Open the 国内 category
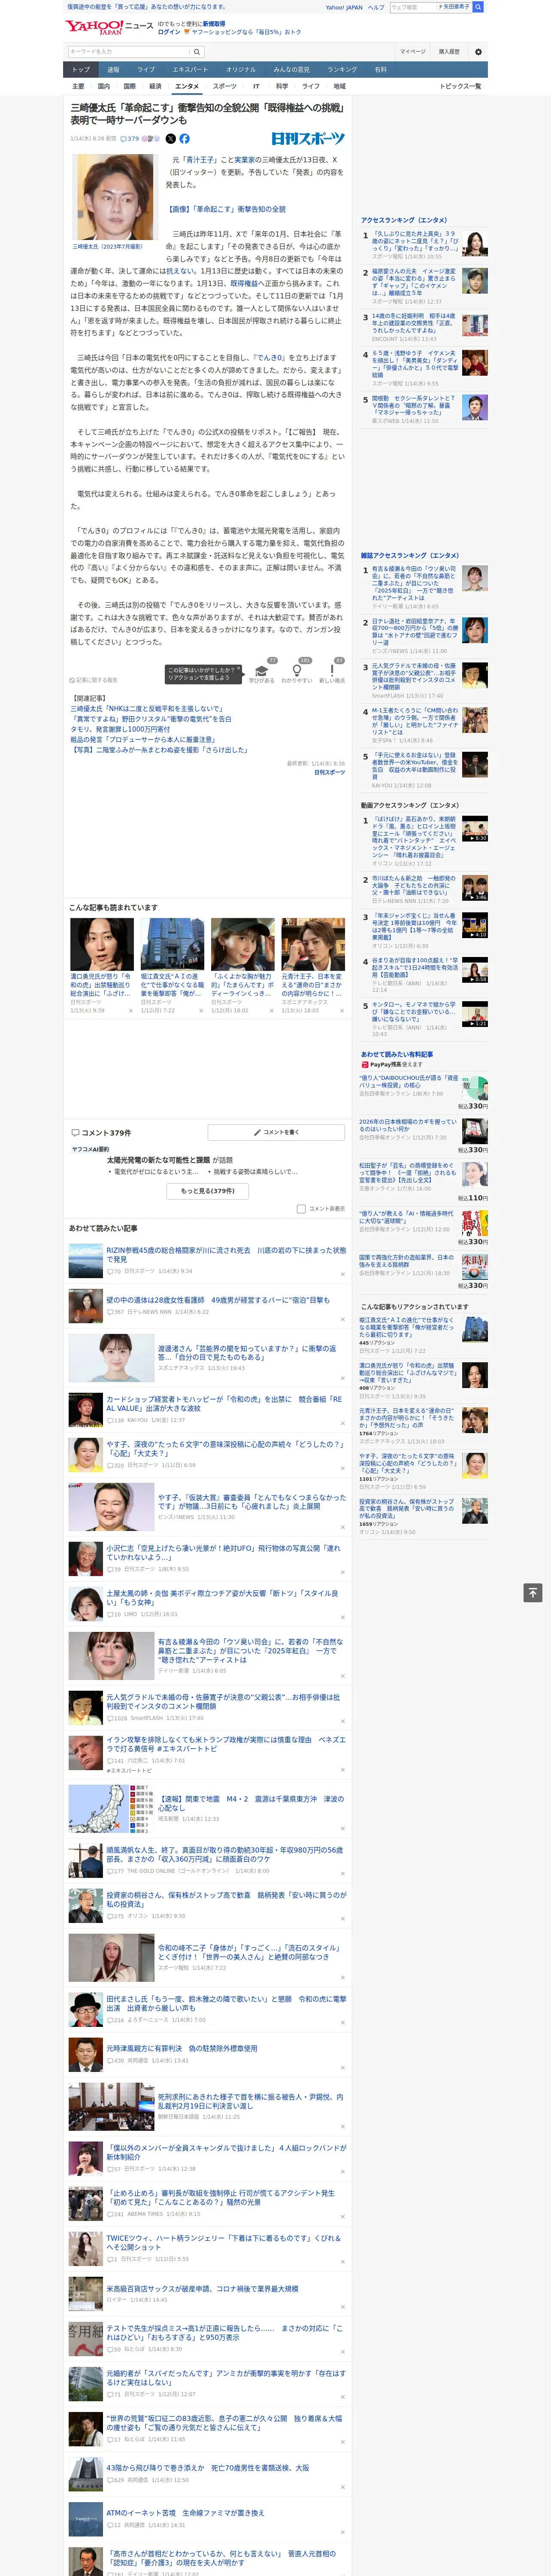 point(104,86)
